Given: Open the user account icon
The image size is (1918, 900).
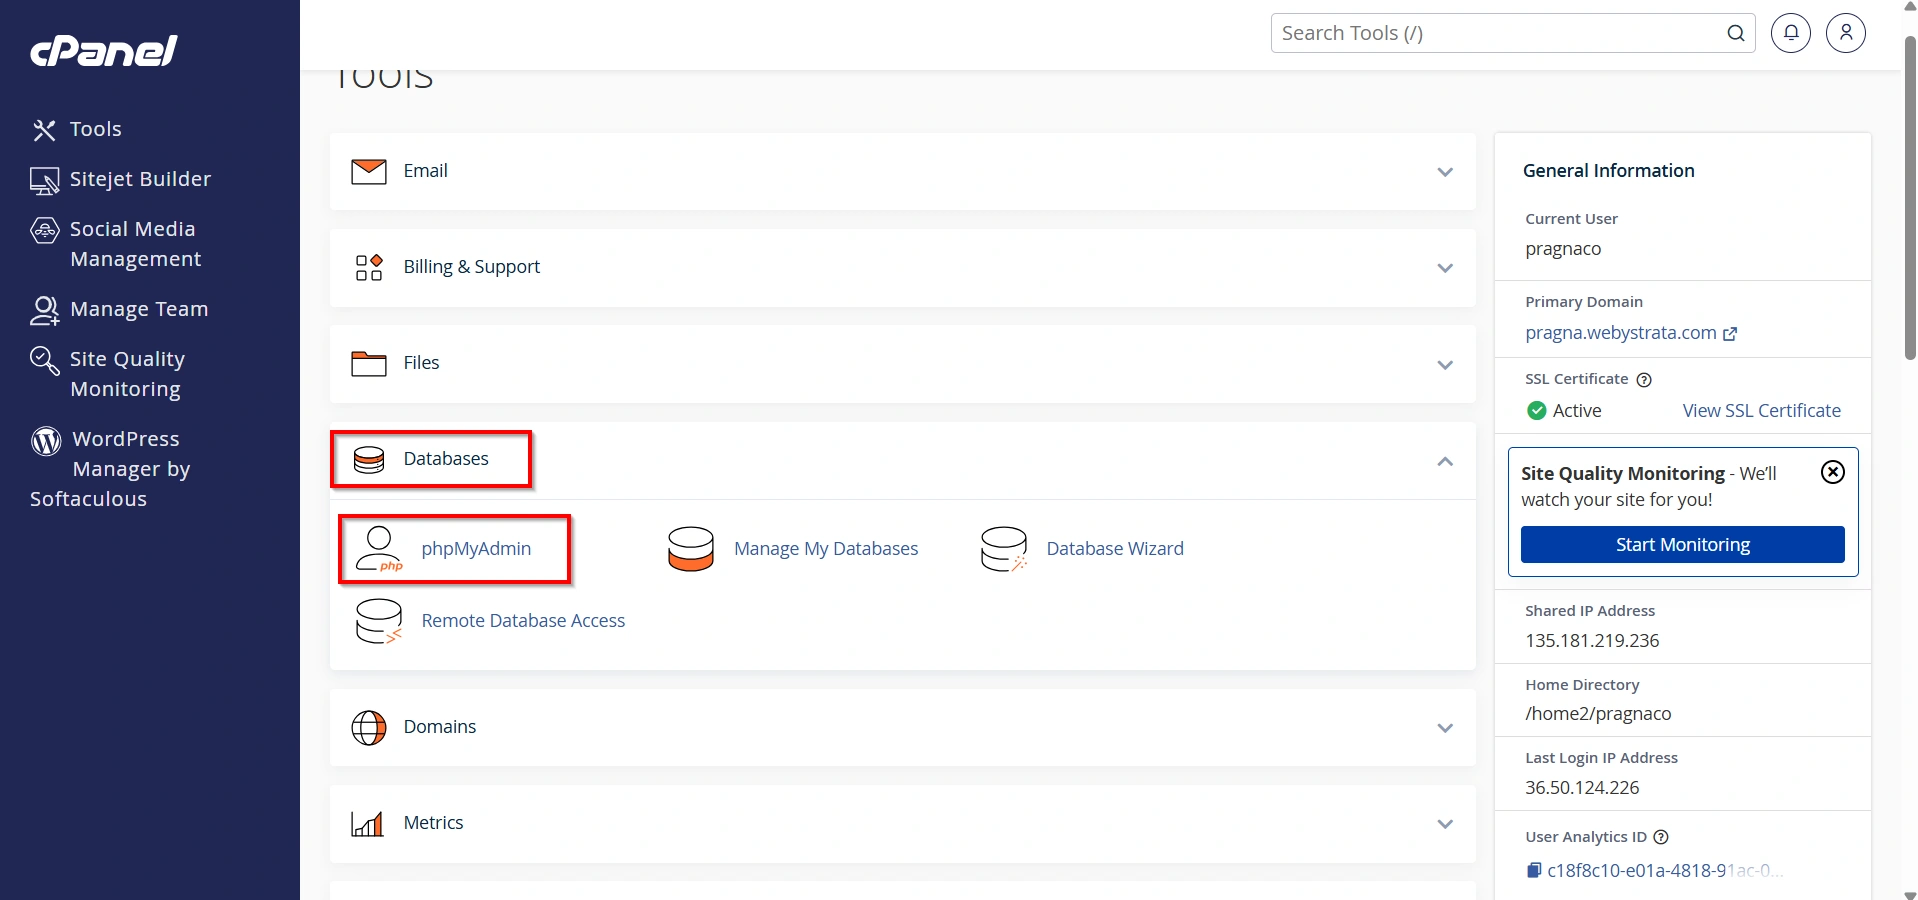Looking at the screenshot, I should pos(1846,33).
